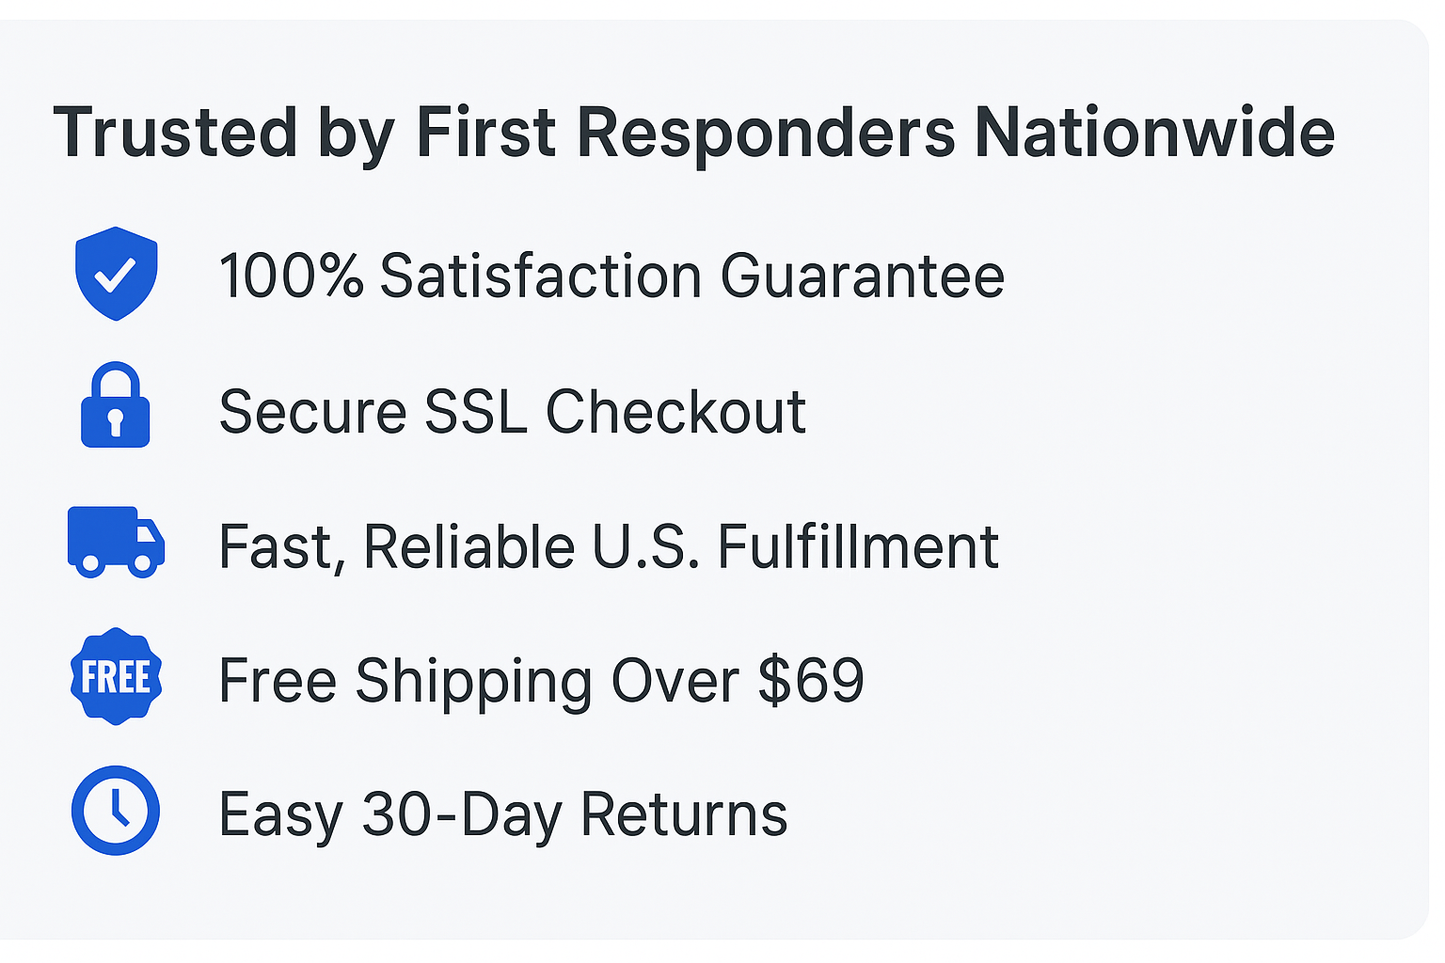Click the "Fast, Reliable U.S. Fulfillment" text
The width and height of the screenshot is (1445, 963).
click(x=608, y=547)
